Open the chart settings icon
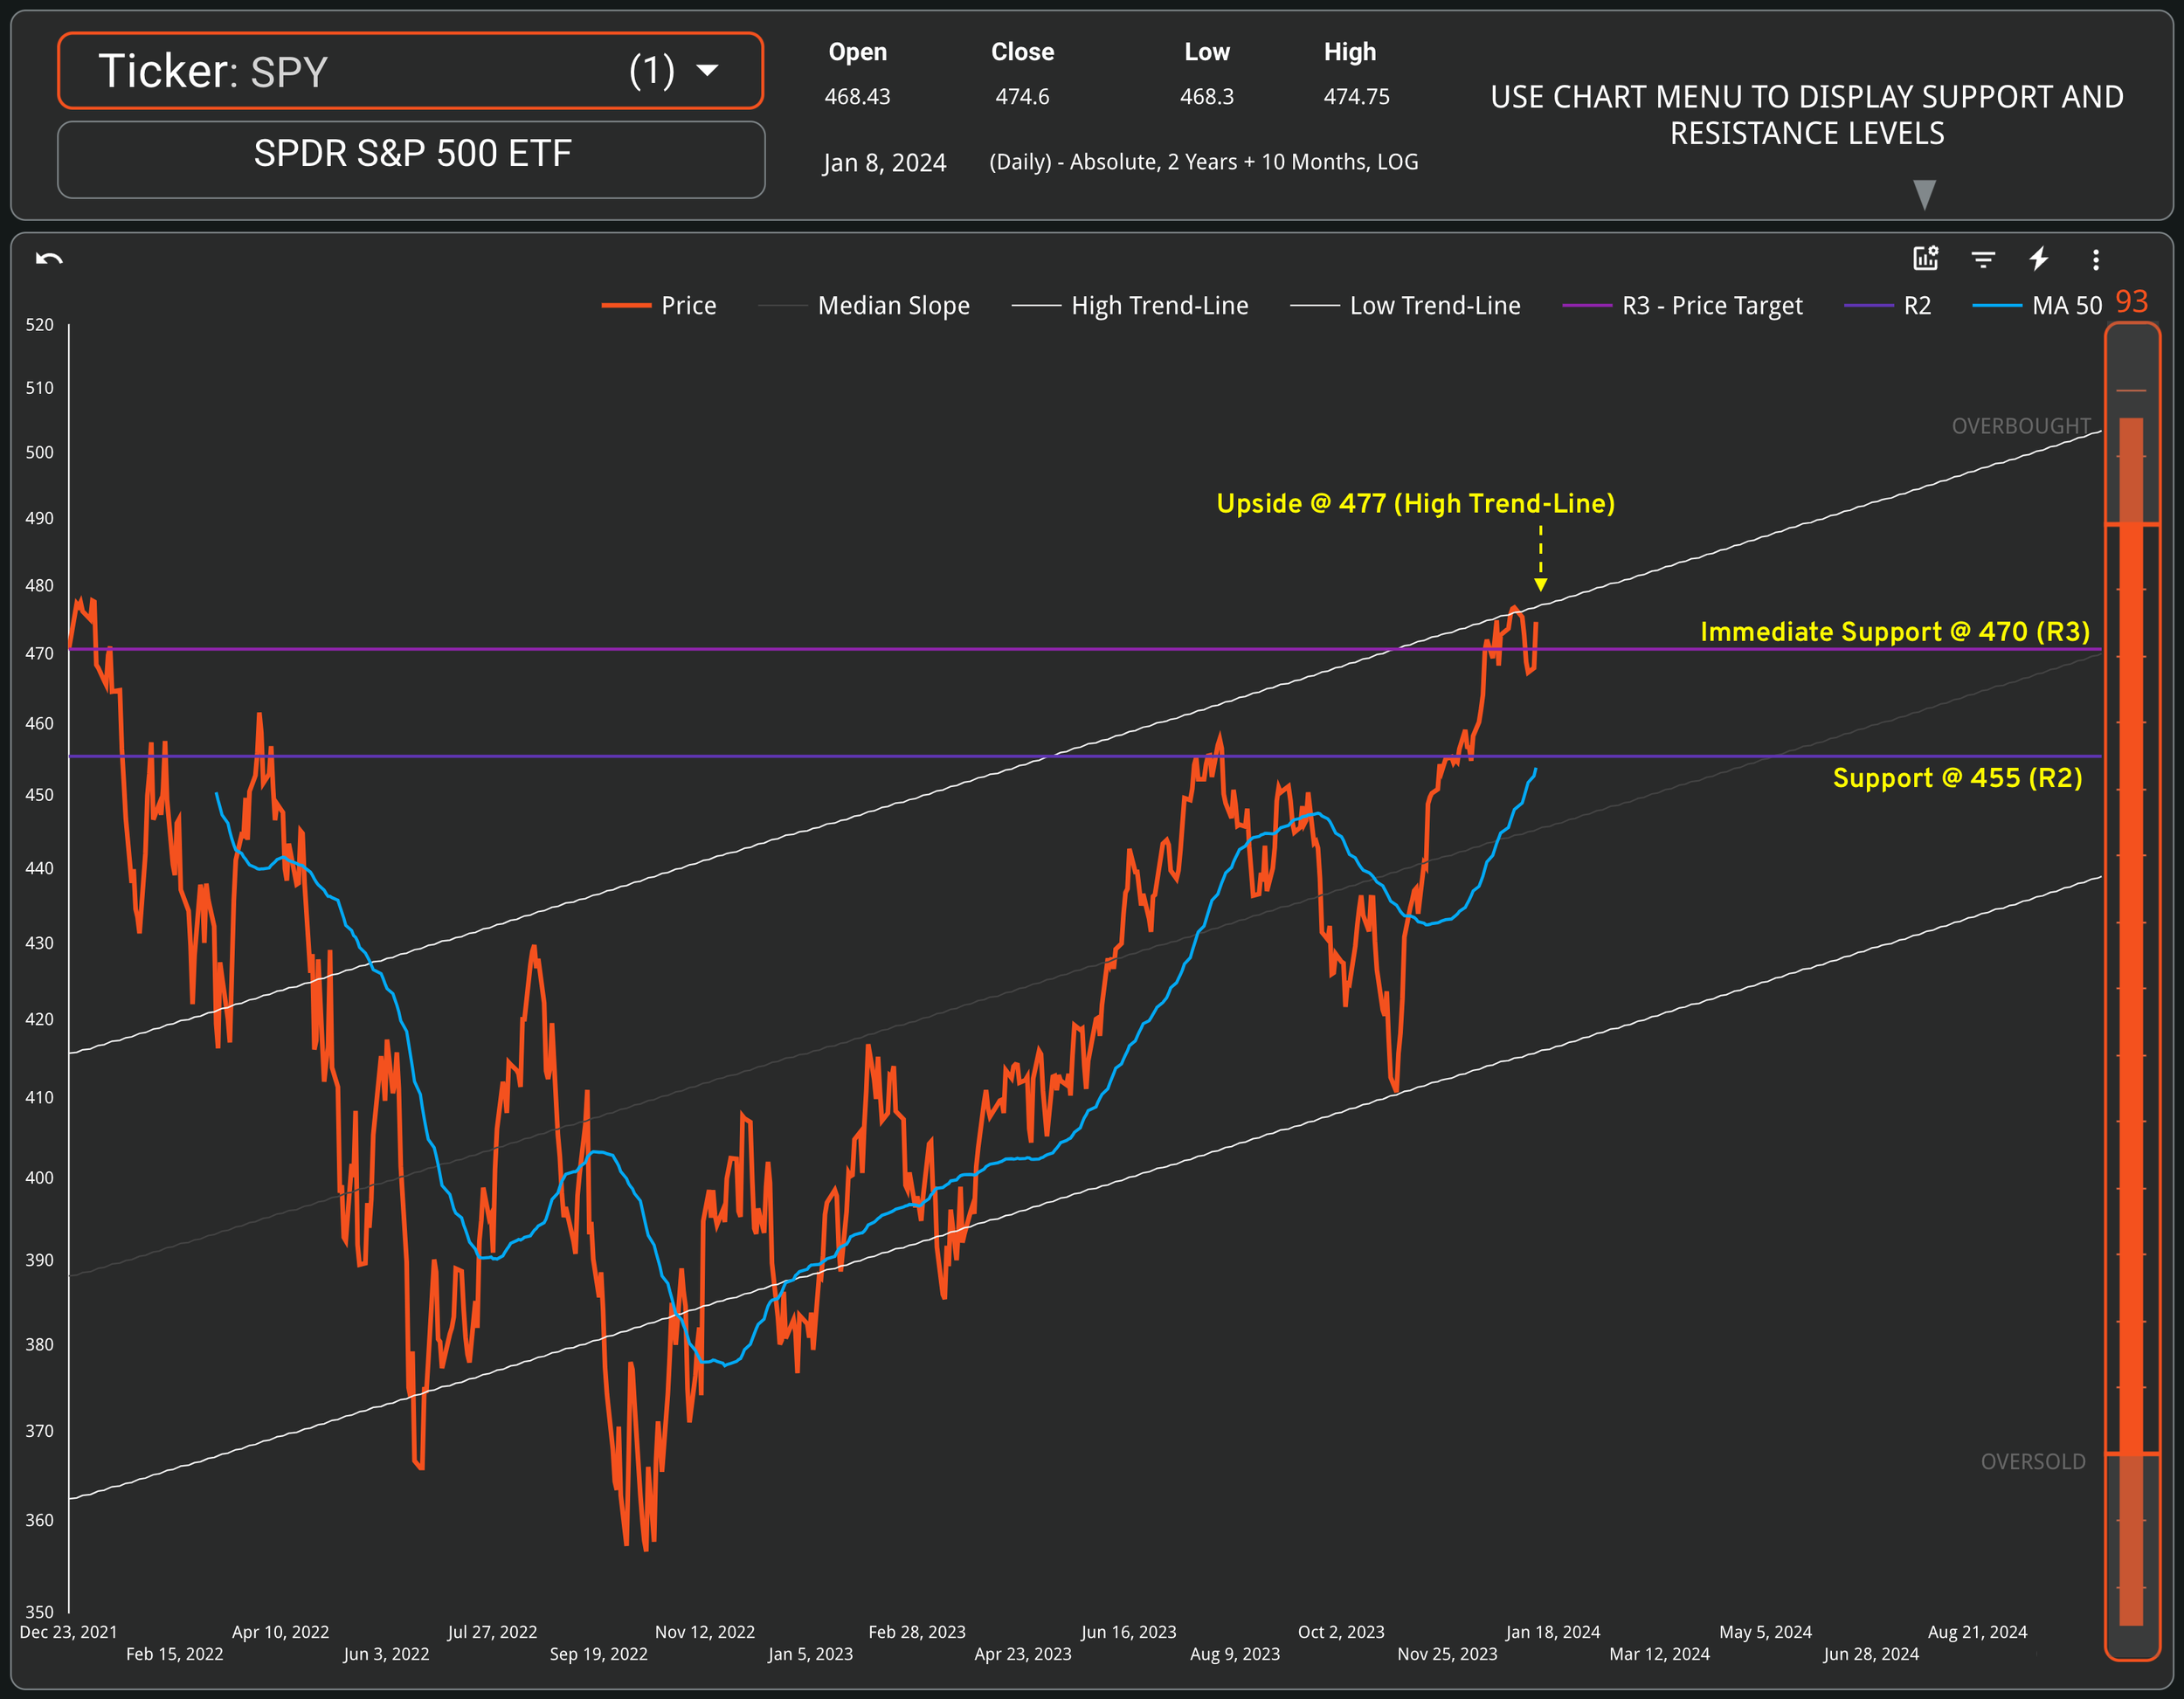 tap(1925, 259)
